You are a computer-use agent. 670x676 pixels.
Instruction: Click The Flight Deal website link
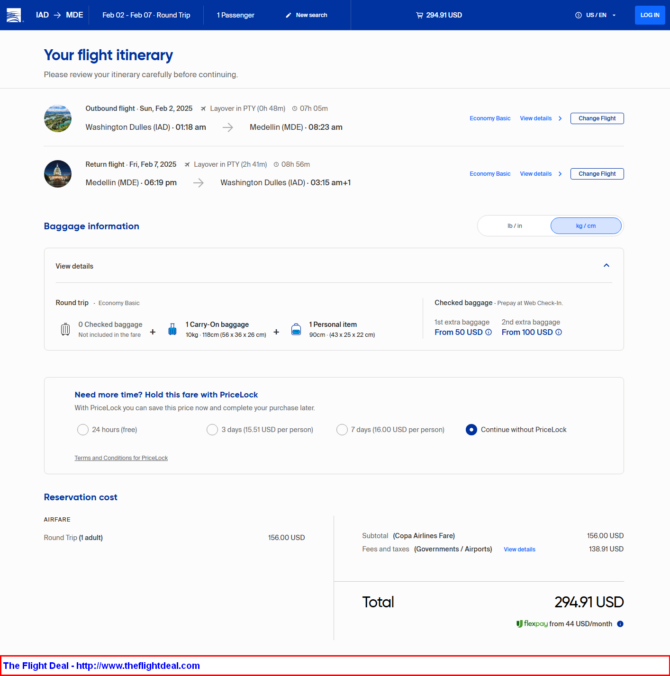click(x=101, y=666)
